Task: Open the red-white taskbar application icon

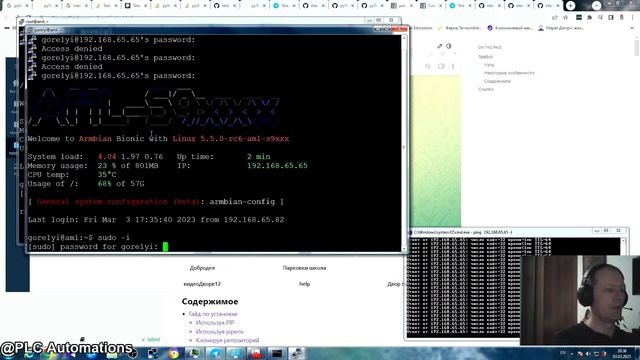Action: coord(256,353)
